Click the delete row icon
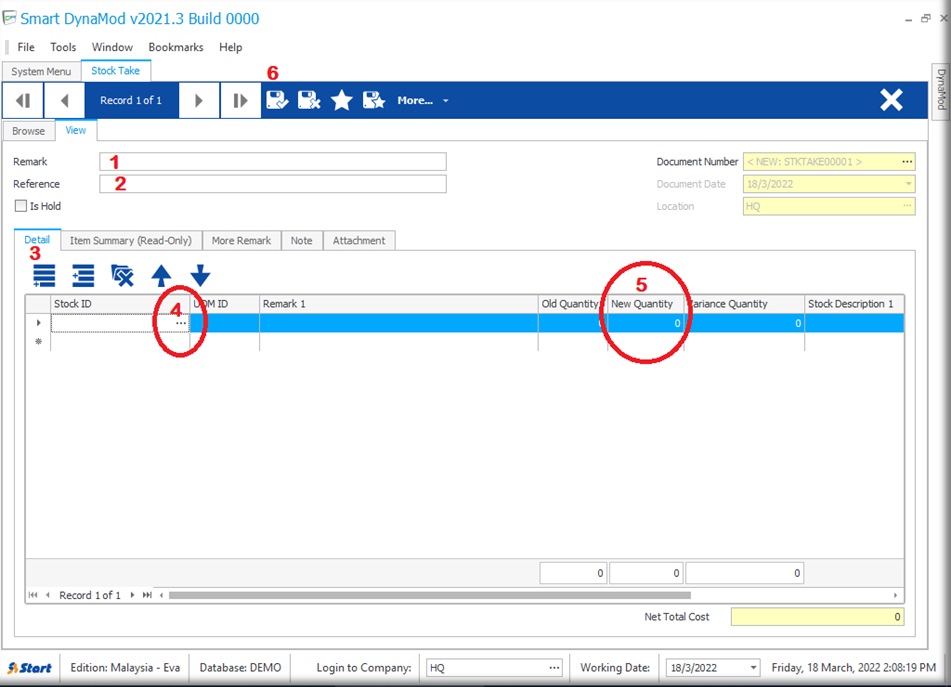951x687 pixels. pos(122,276)
